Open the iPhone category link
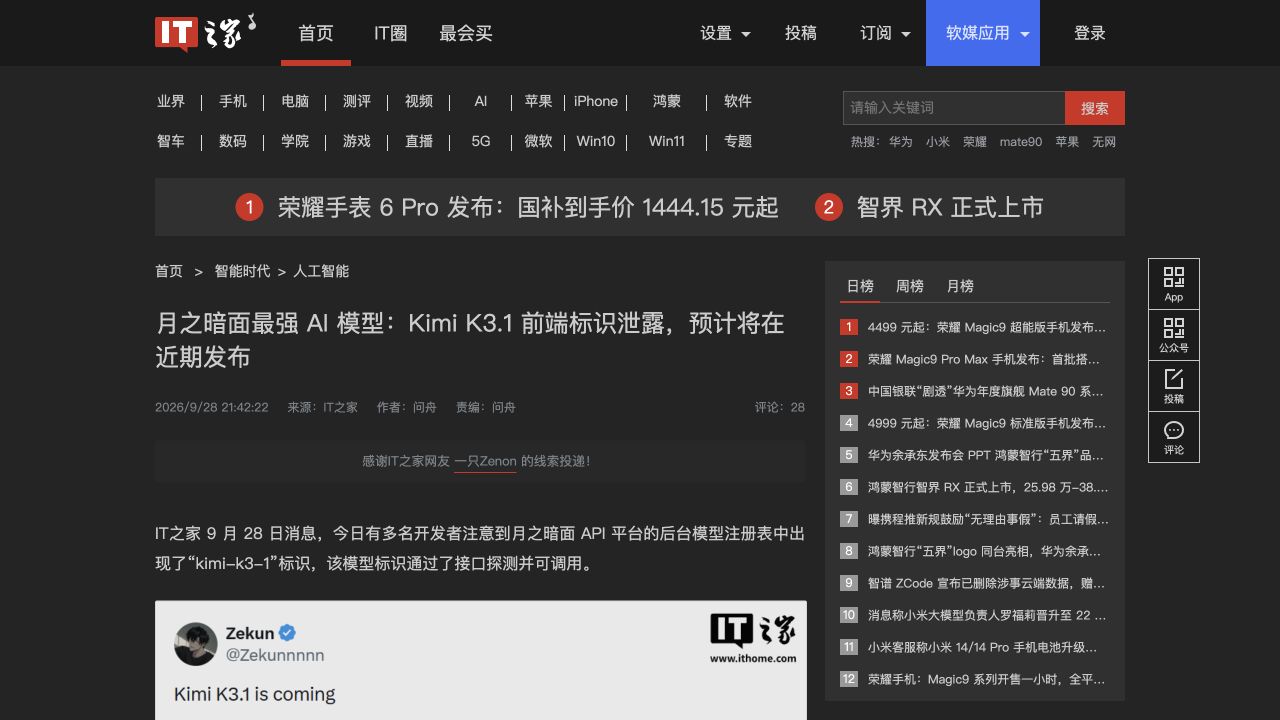The width and height of the screenshot is (1280, 720). point(596,101)
